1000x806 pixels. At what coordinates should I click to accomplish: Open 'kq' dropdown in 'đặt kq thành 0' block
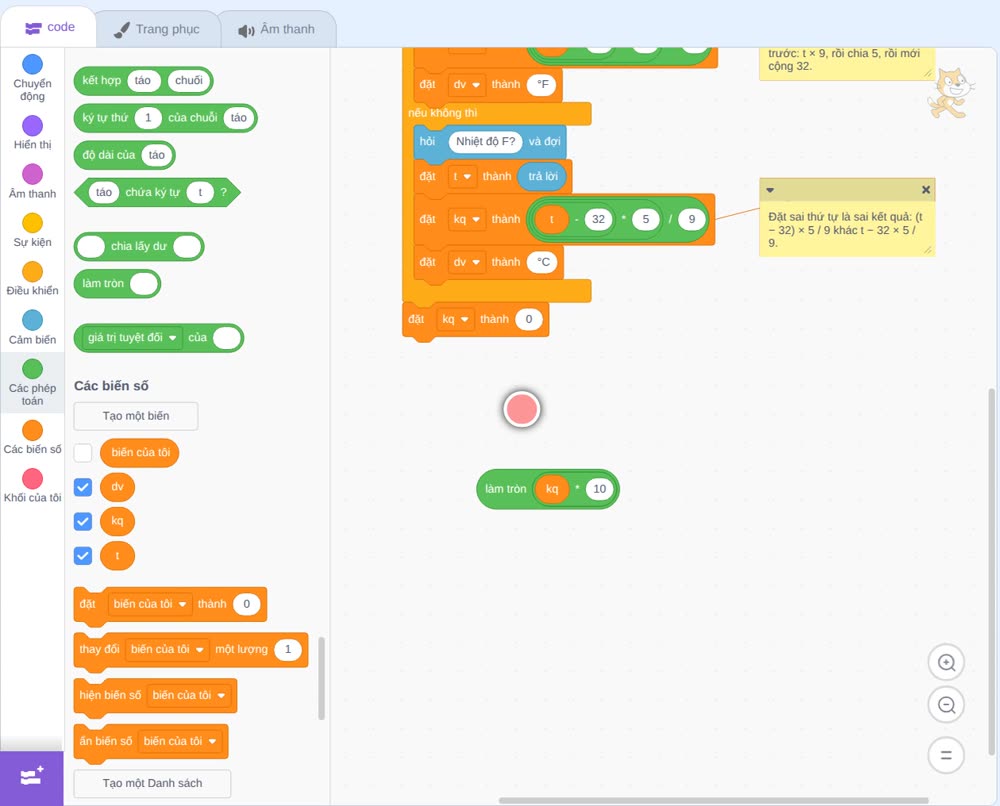[x=455, y=319]
